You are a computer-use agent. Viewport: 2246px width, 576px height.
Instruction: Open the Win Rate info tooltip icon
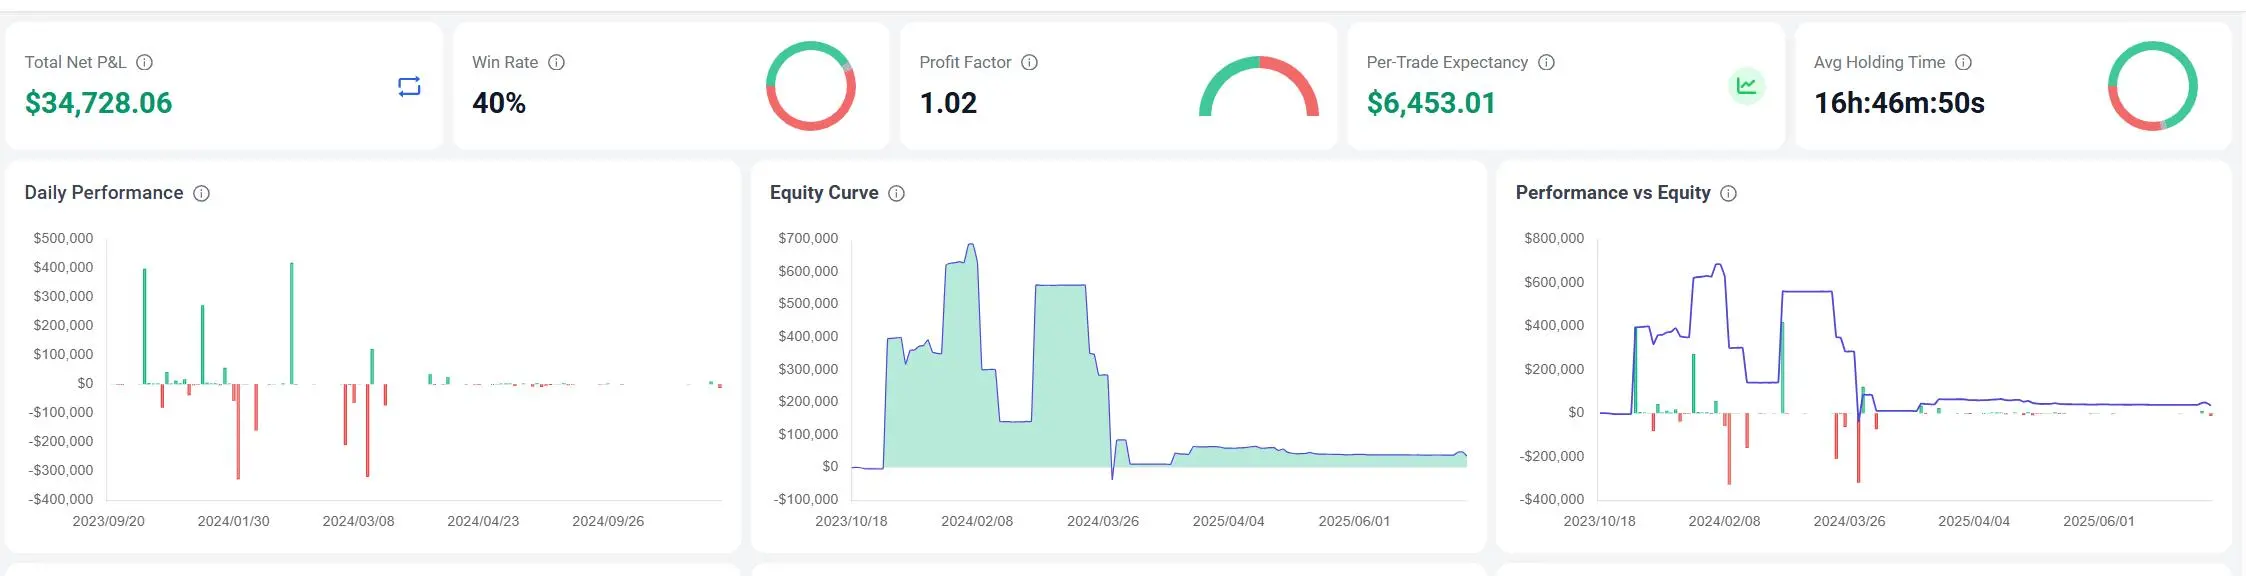tap(557, 62)
